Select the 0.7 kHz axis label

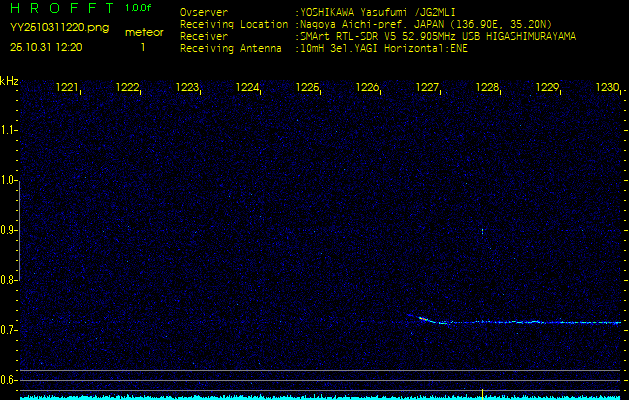[x=9, y=329]
